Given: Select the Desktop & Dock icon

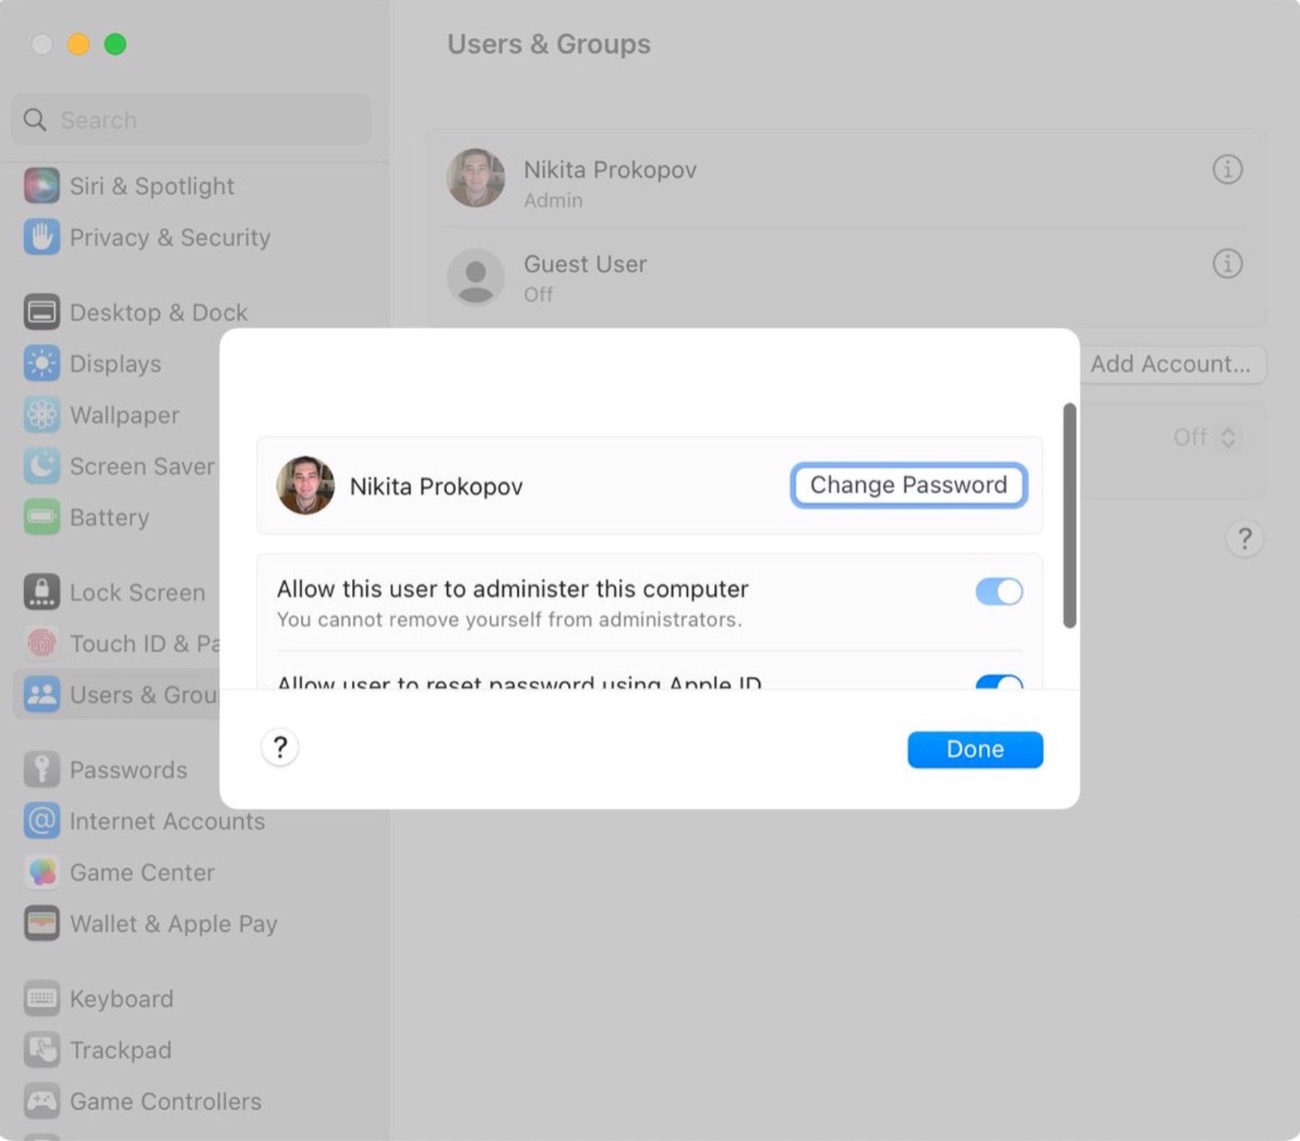Looking at the screenshot, I should 41,312.
